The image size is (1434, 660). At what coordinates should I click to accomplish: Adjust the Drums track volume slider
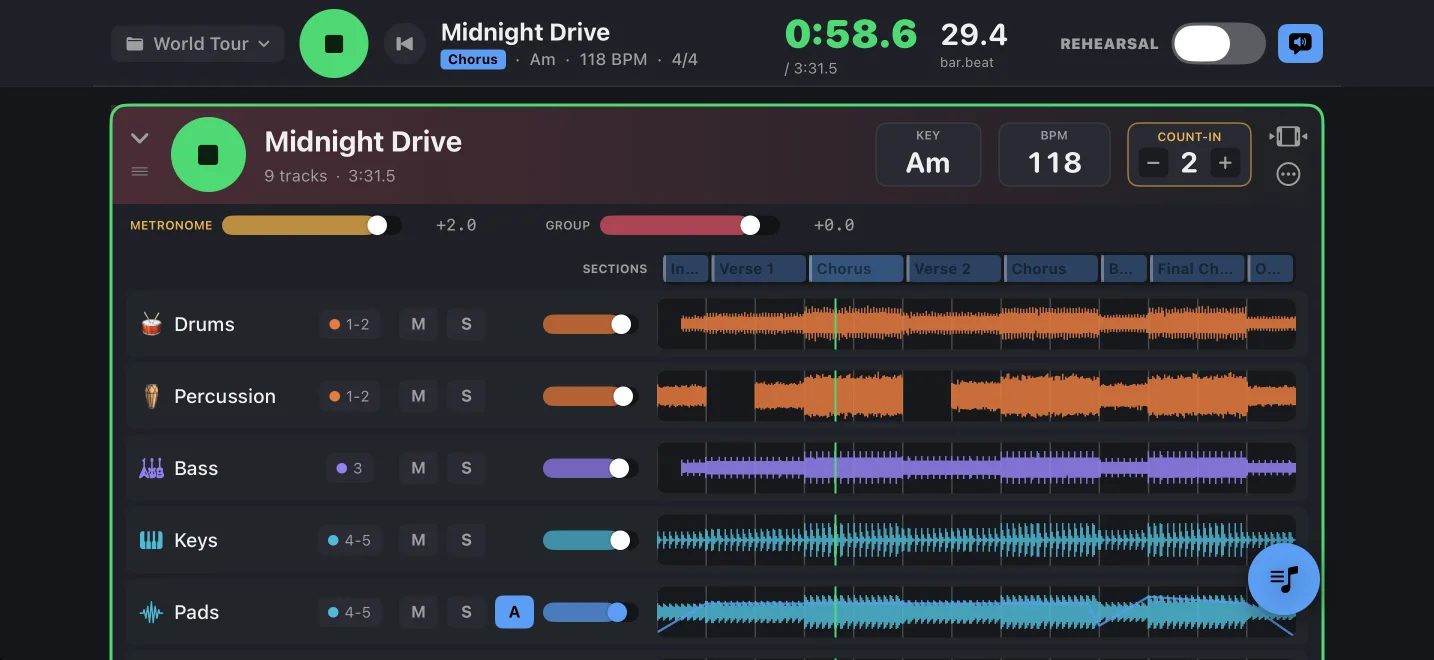(590, 324)
